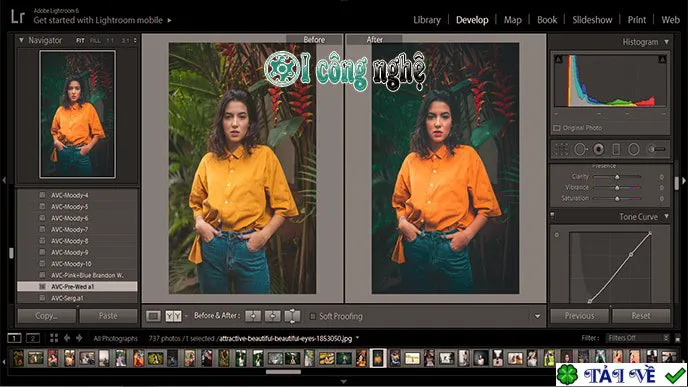Set Navigator zoom to FILL
688x387 pixels.
pos(95,40)
